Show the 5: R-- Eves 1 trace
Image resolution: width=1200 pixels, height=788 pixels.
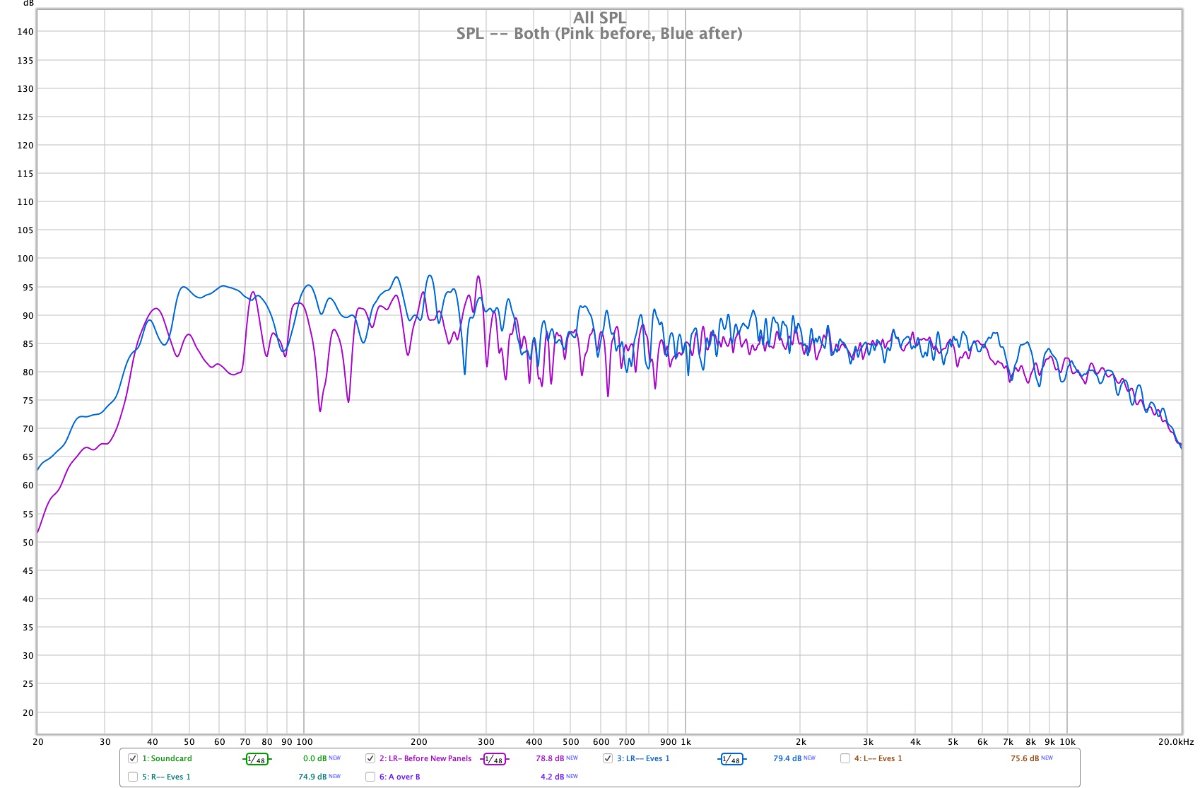click(x=134, y=776)
